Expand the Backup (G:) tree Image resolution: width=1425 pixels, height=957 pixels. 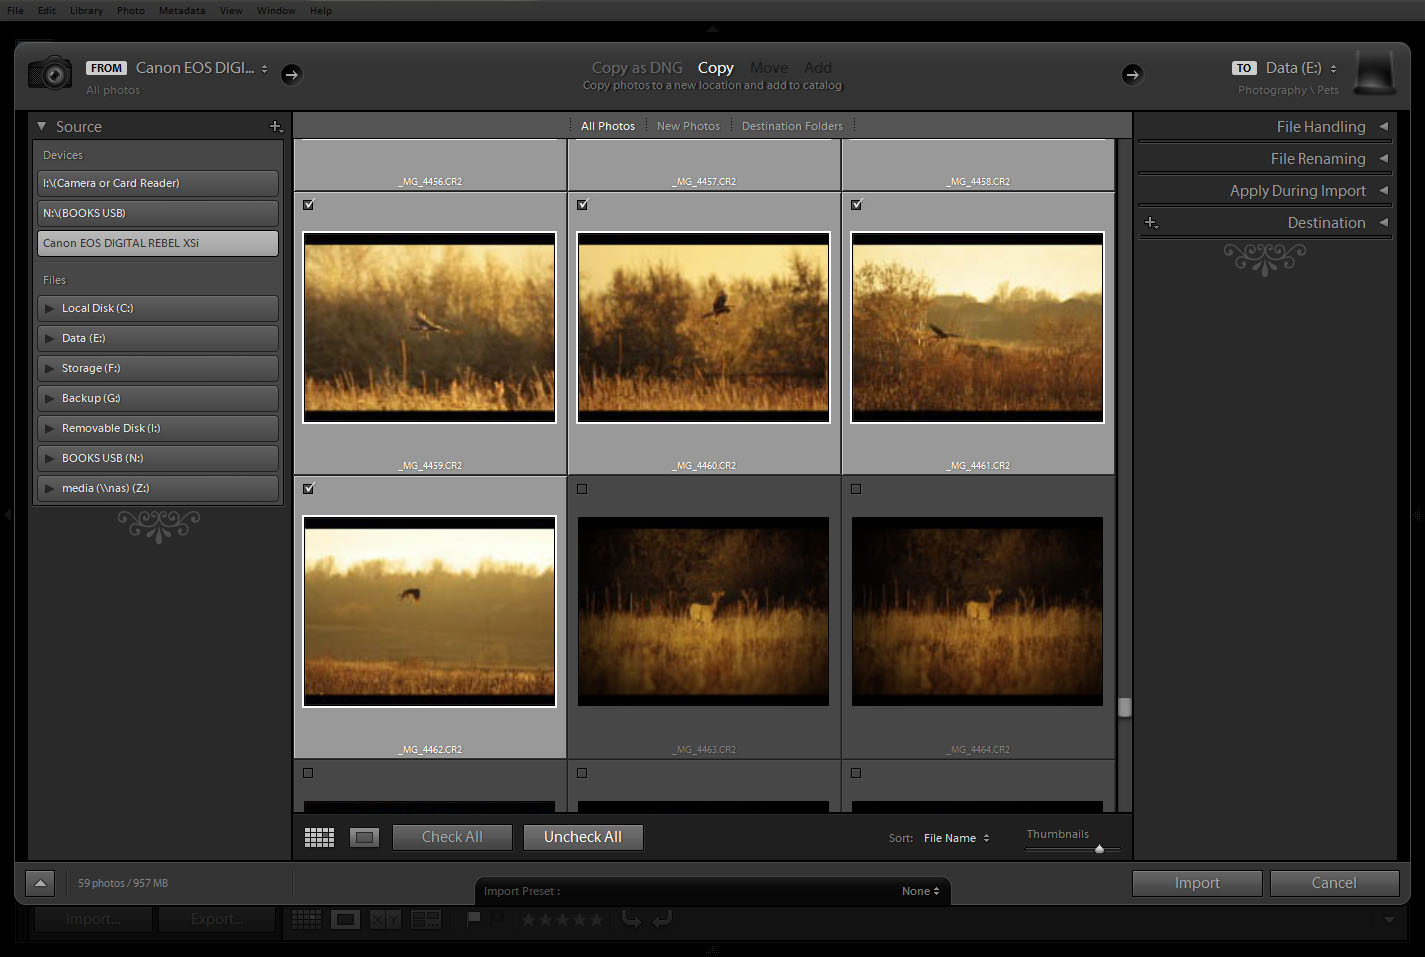(x=50, y=398)
